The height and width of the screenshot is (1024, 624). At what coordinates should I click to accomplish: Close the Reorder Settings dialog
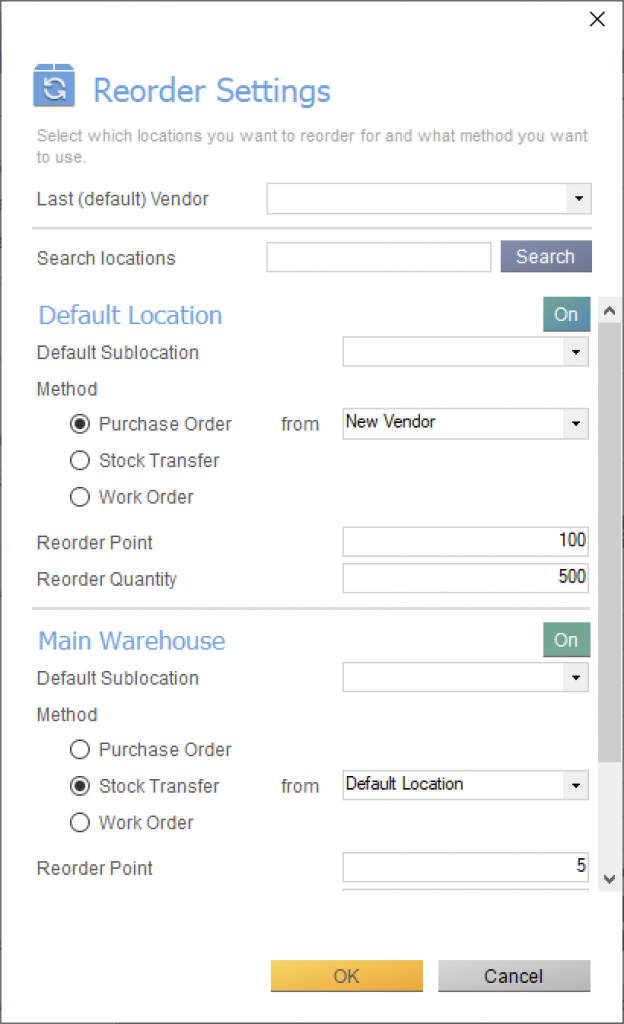(597, 20)
